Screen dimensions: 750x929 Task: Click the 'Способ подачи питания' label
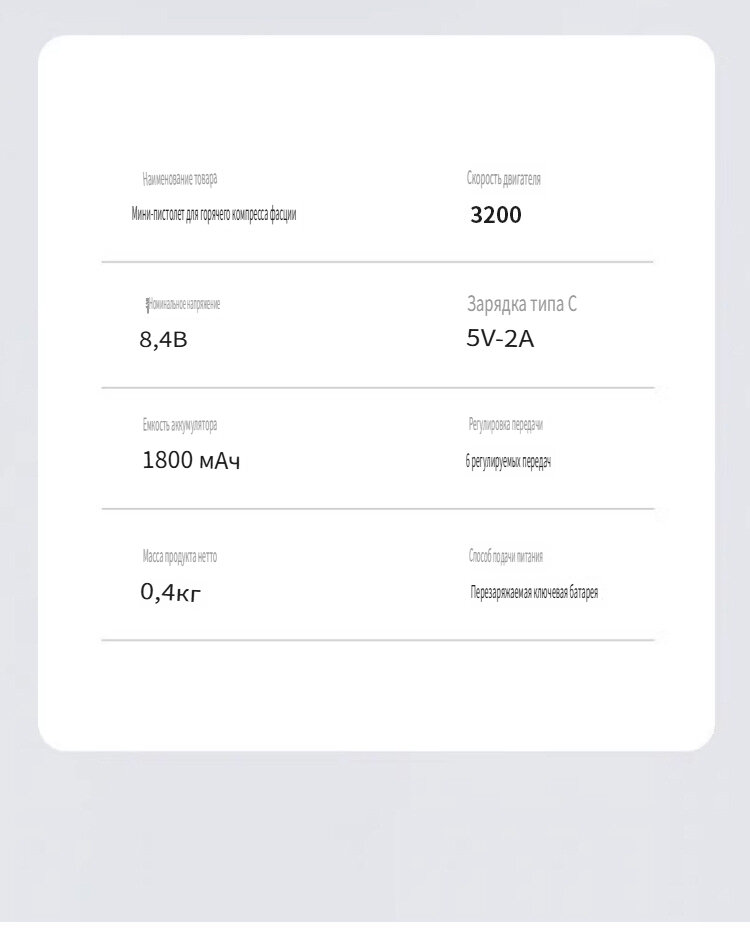[x=505, y=556]
